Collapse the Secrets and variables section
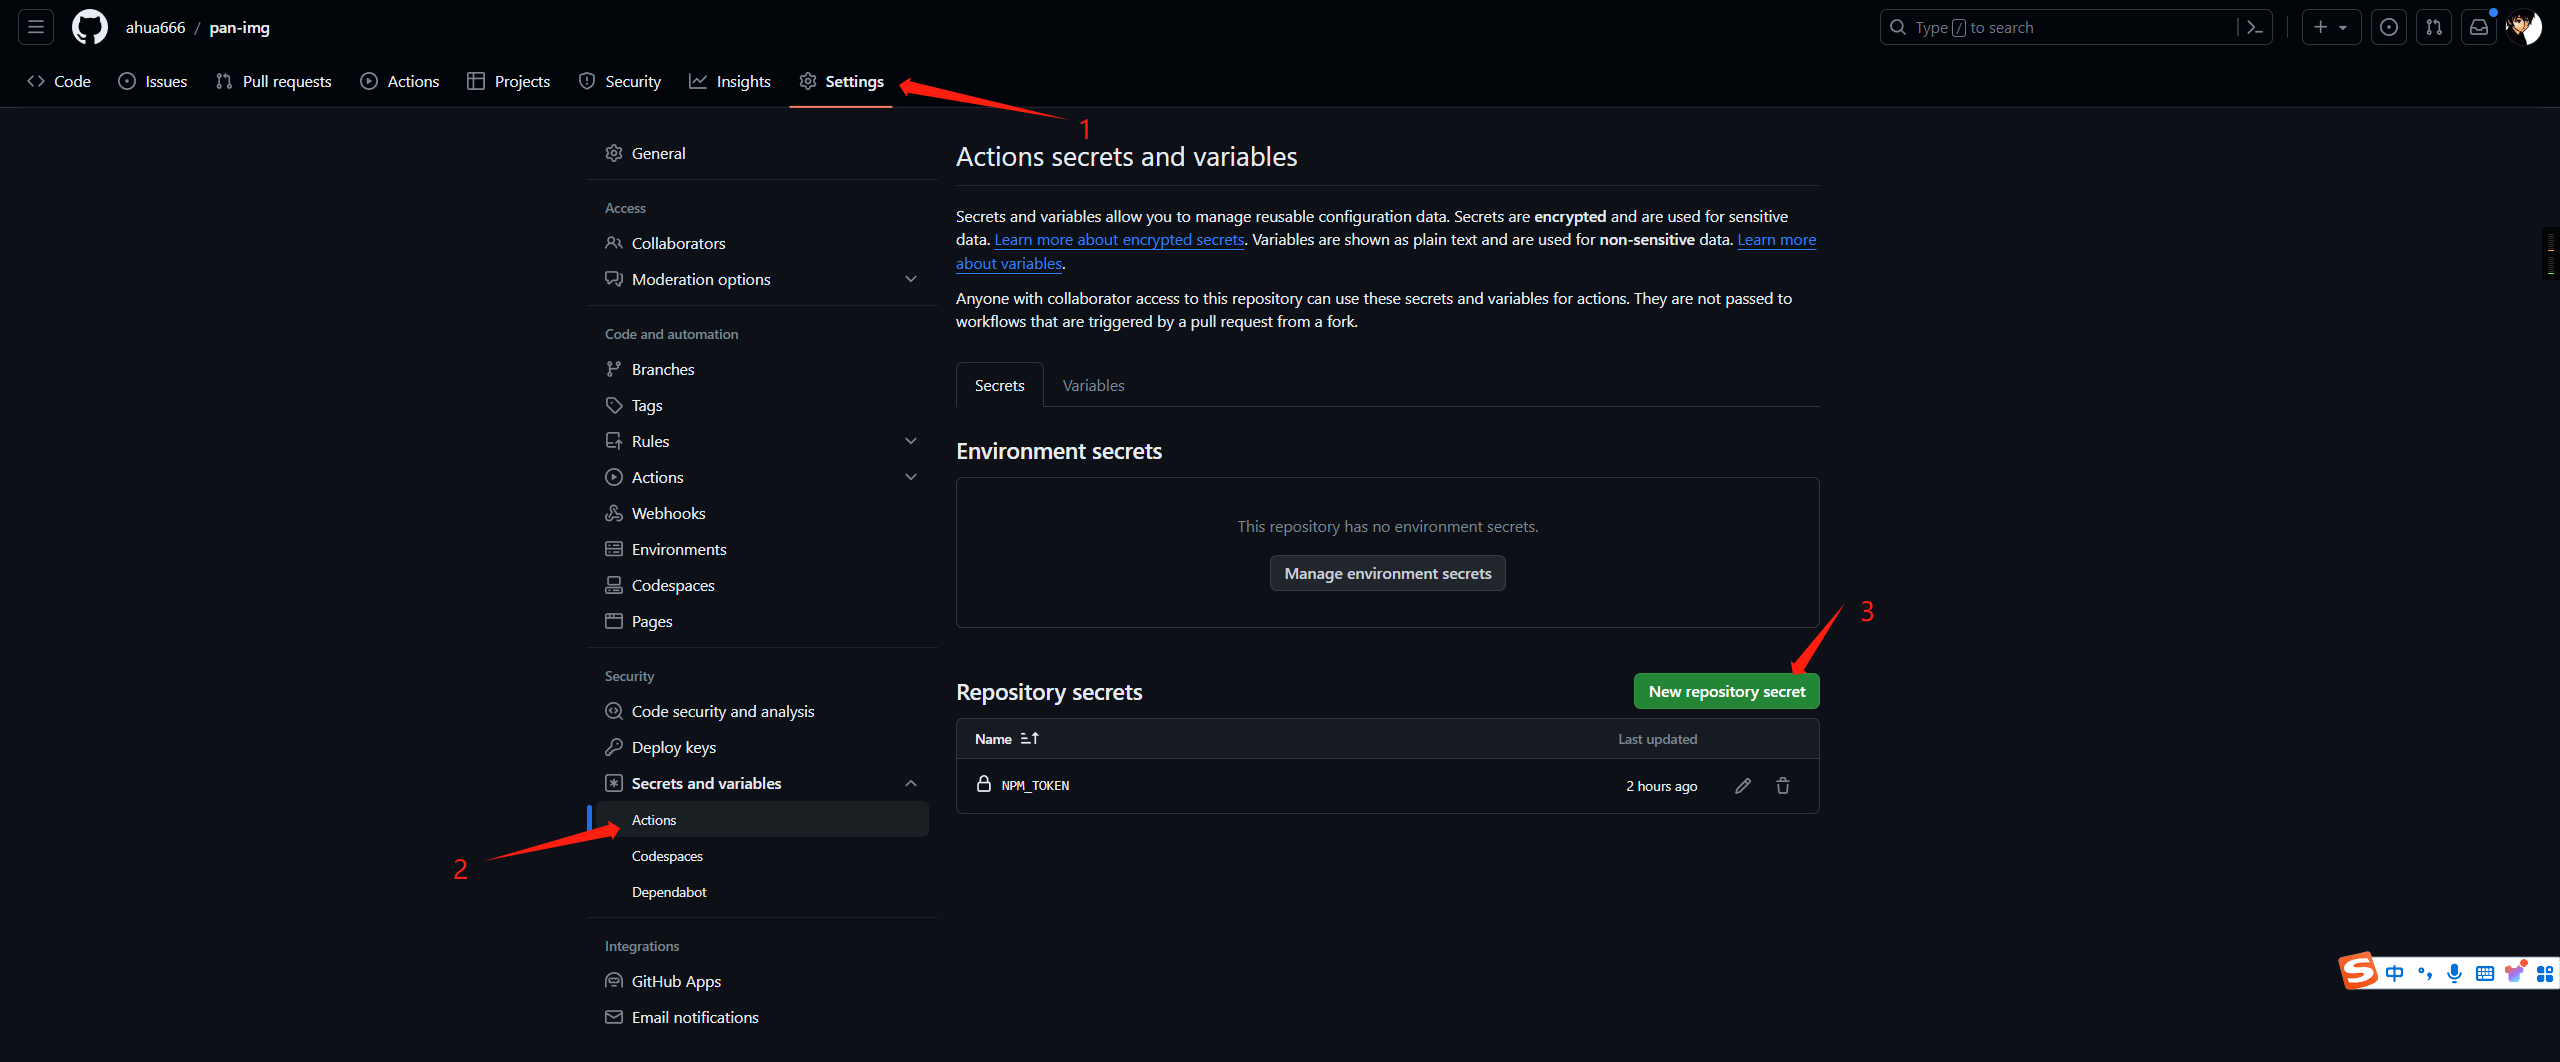Image resolution: width=2560 pixels, height=1062 pixels. [910, 783]
